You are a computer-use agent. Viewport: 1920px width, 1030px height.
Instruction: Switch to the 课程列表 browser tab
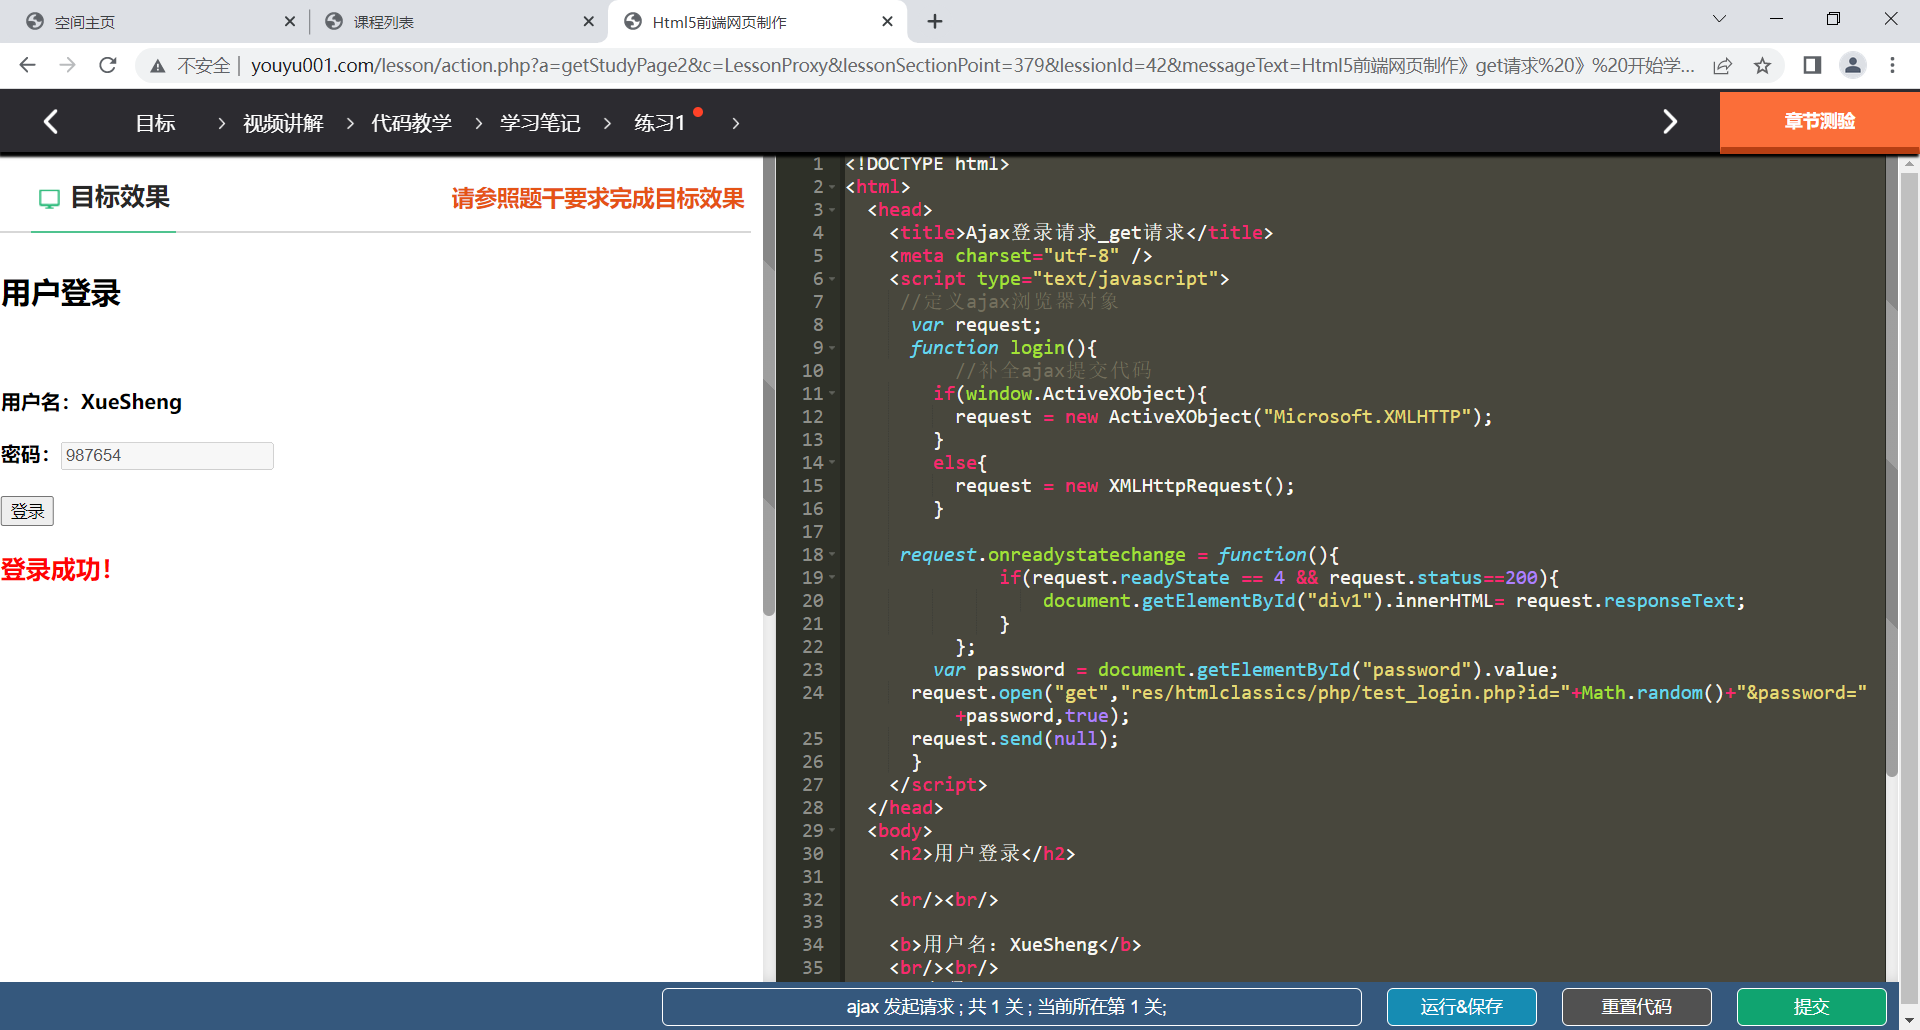click(459, 21)
